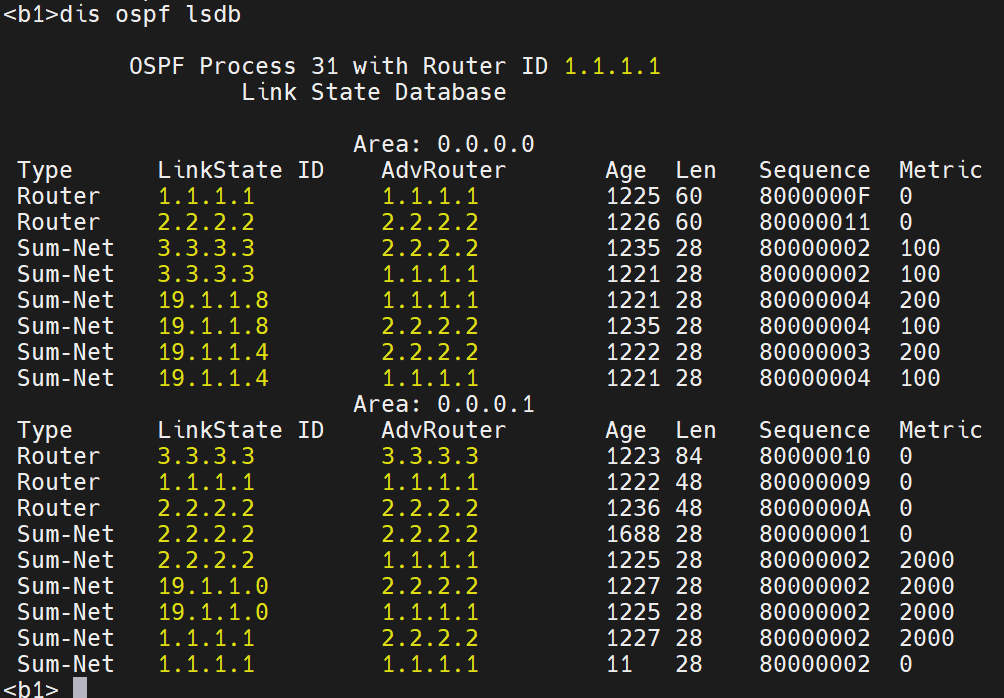Click the Sequence value 80000009
Image resolution: width=1004 pixels, height=698 pixels.
point(814,482)
